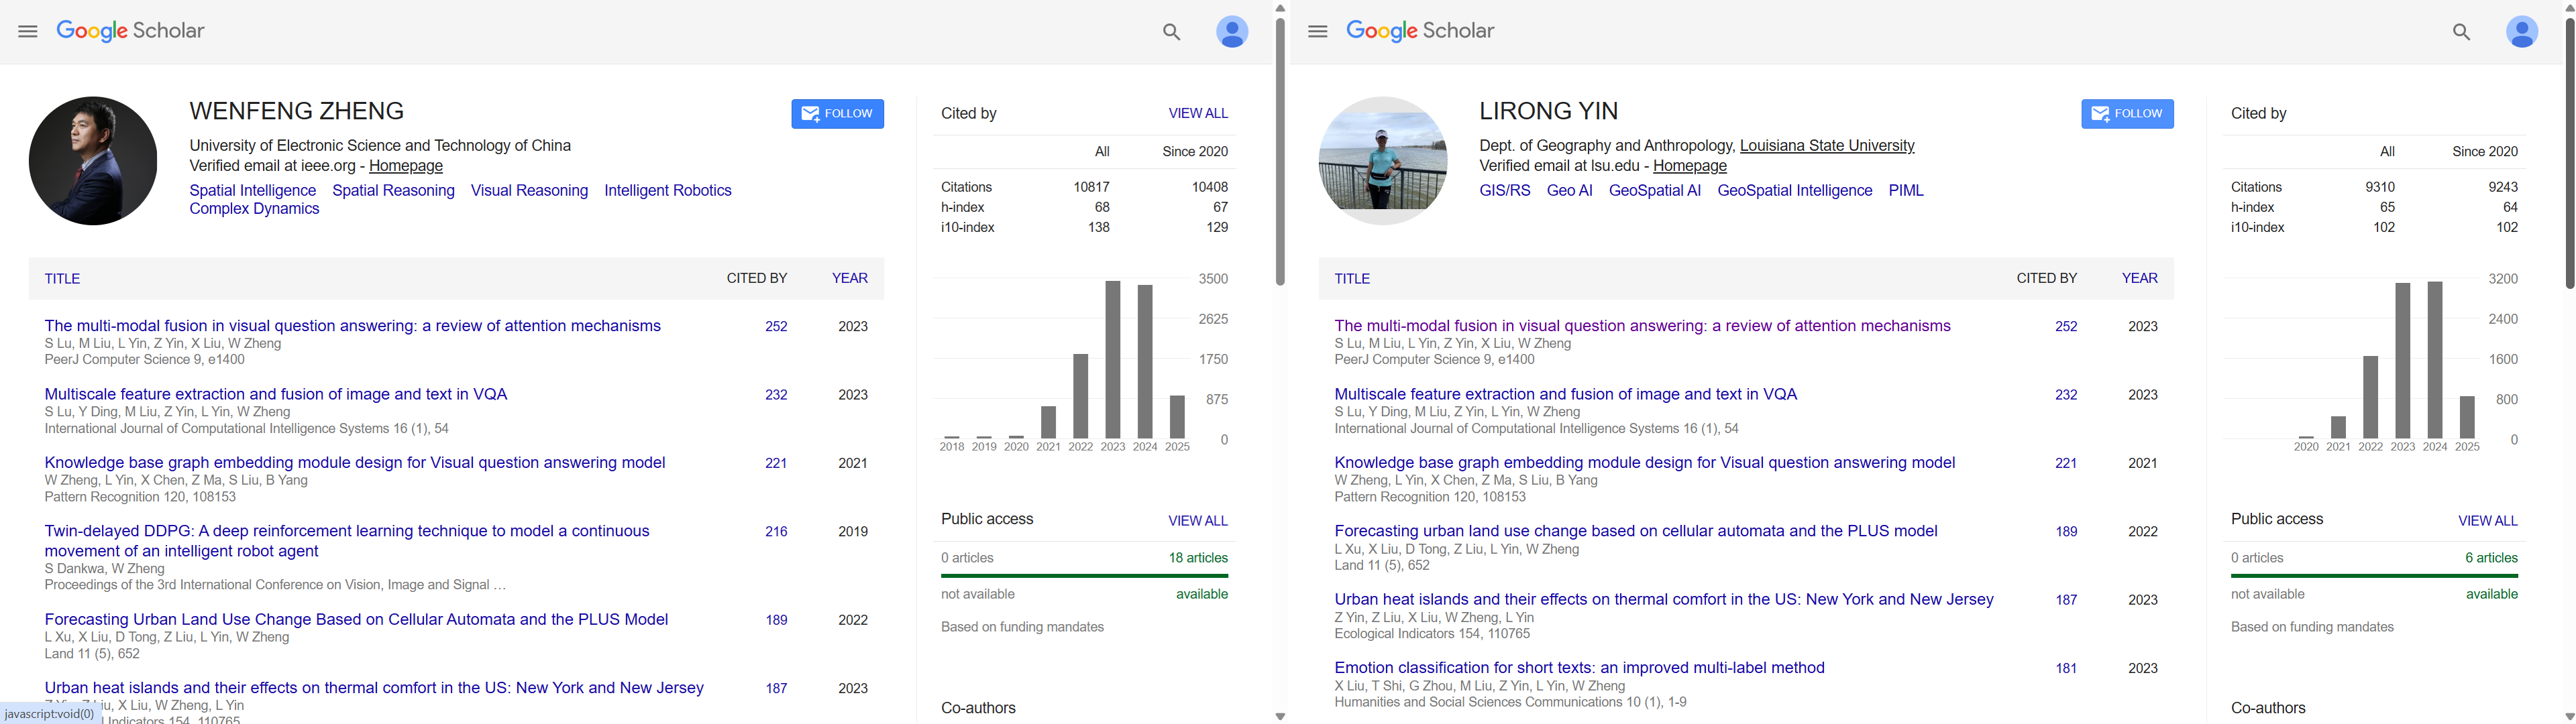The width and height of the screenshot is (2576, 724).
Task: Follow Wenfeng Zheng's profile
Action: pyautogui.click(x=837, y=114)
